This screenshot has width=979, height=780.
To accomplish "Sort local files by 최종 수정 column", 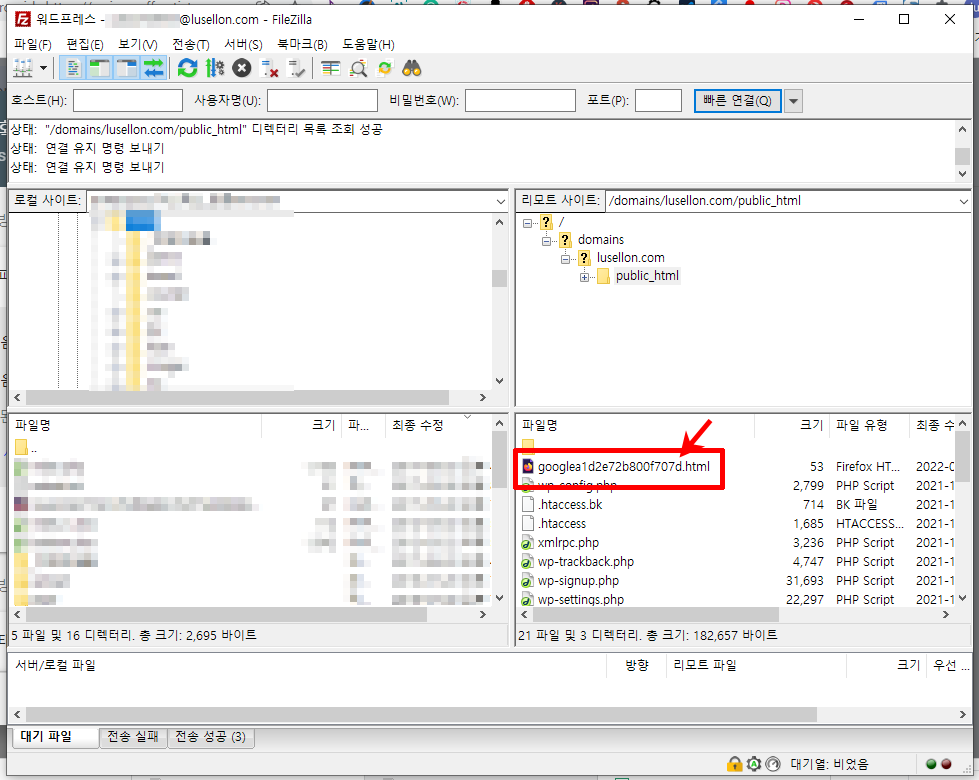I will tap(438, 425).
